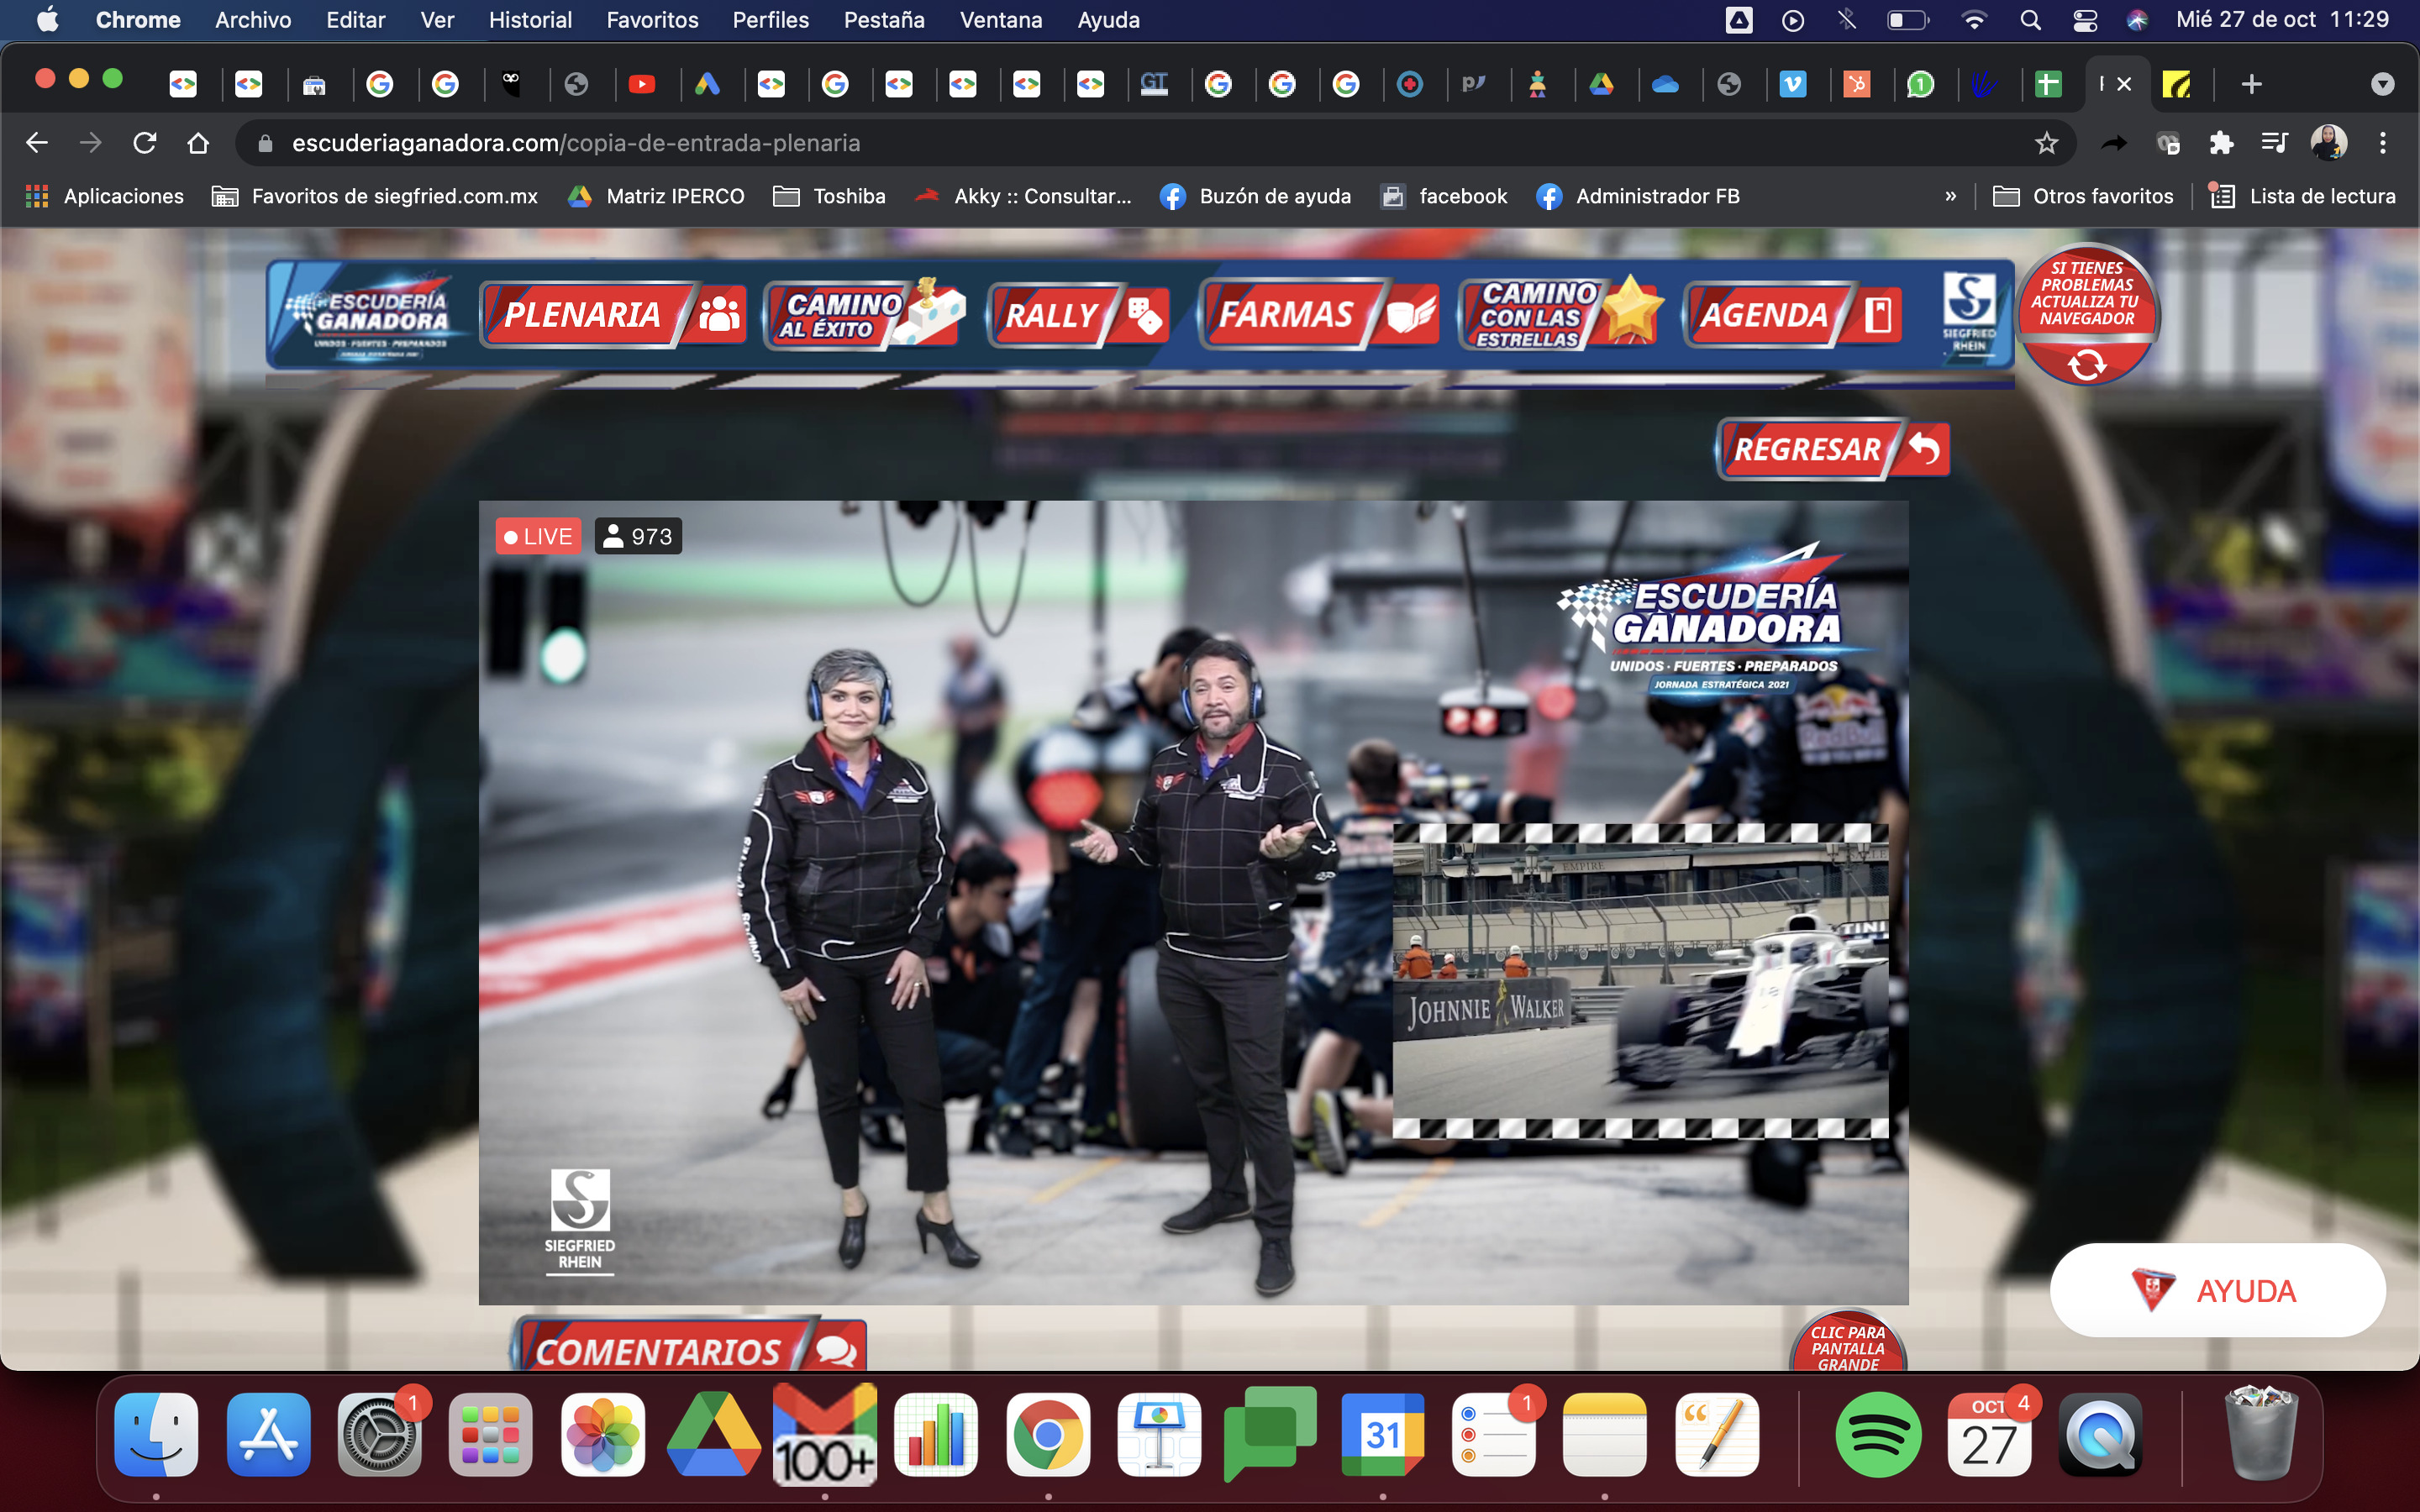Open the Archivo menu
Image resolution: width=2420 pixels, height=1512 pixels.
[x=253, y=20]
